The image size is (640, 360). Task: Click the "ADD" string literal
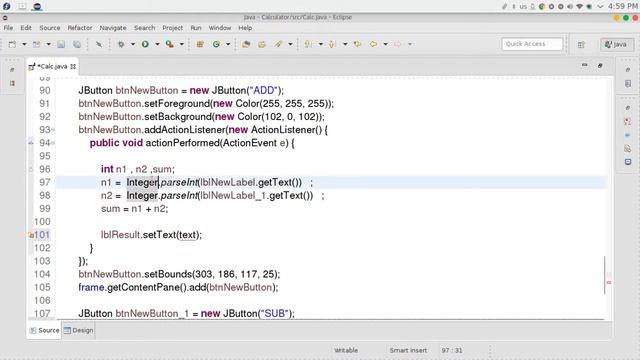[x=264, y=90]
